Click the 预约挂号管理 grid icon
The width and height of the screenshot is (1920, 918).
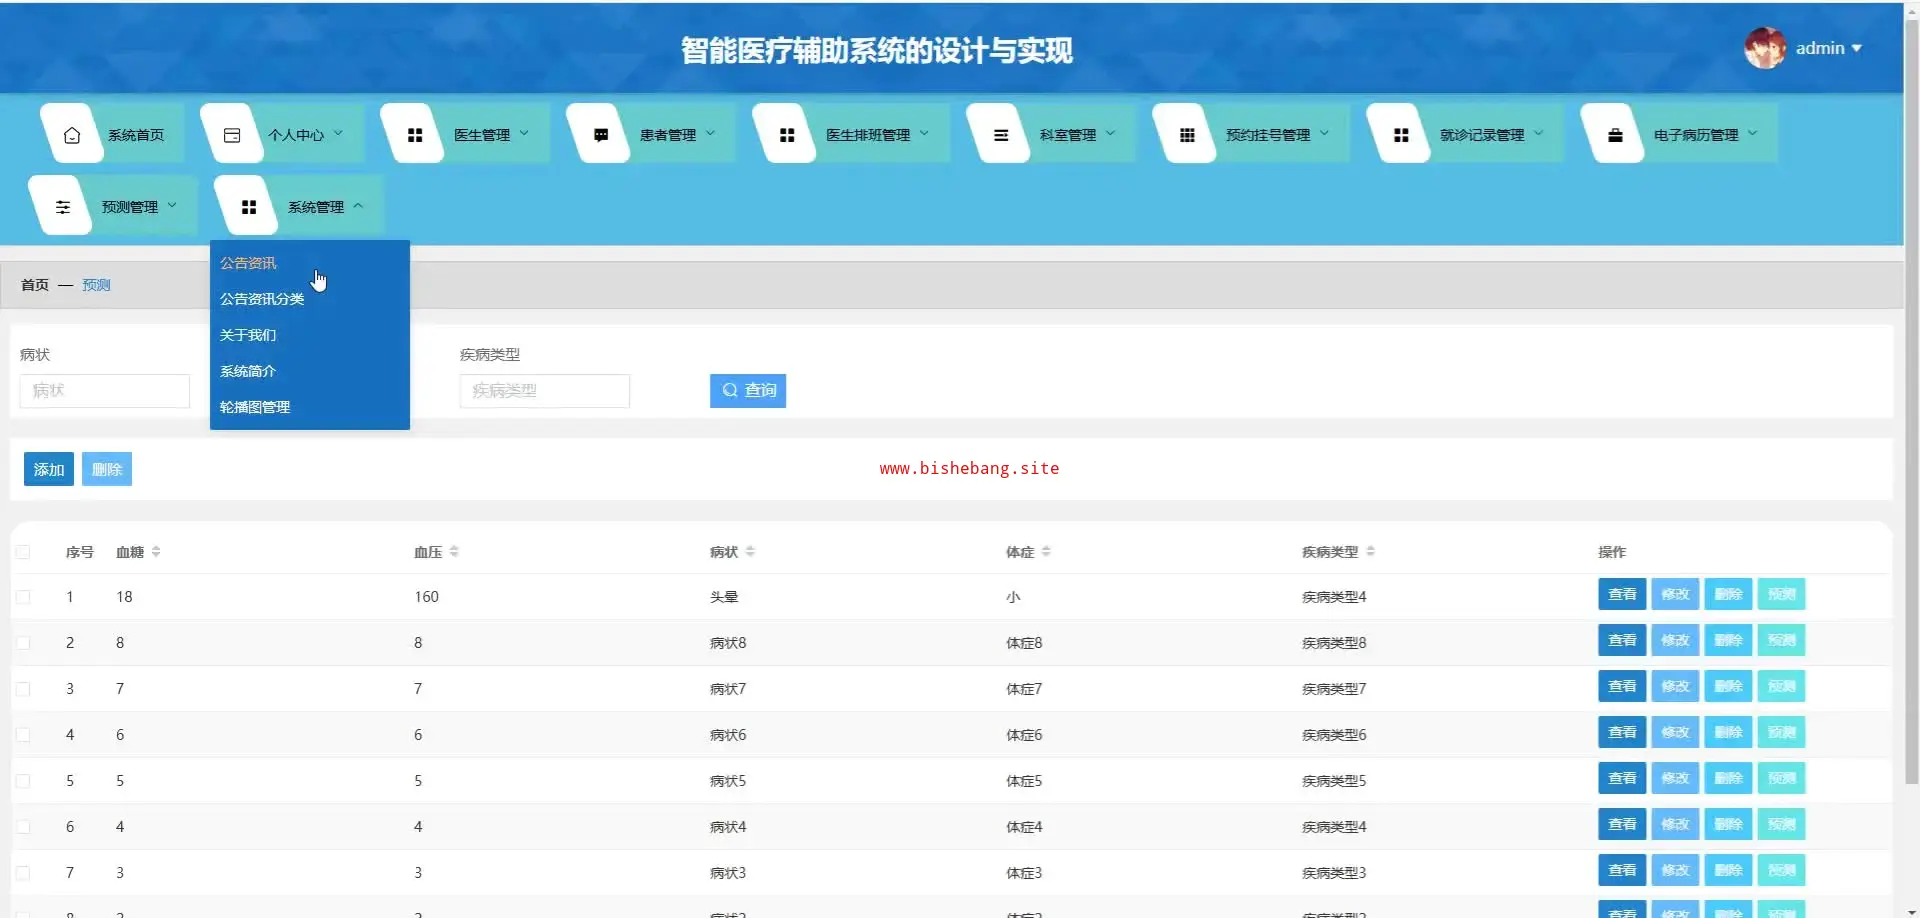[x=1187, y=135]
